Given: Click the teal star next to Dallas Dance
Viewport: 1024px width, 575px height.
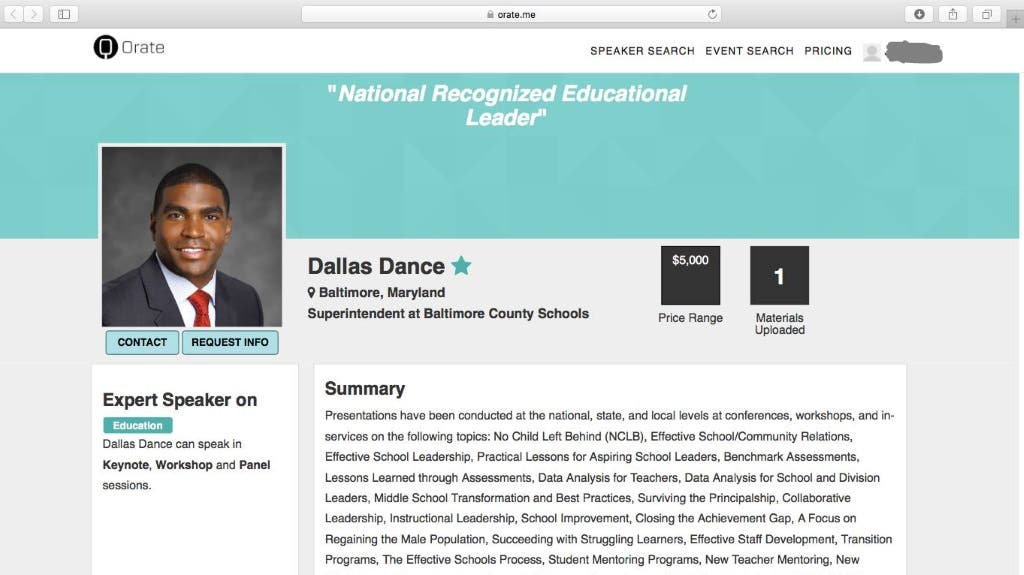Looking at the screenshot, I should [x=461, y=266].
